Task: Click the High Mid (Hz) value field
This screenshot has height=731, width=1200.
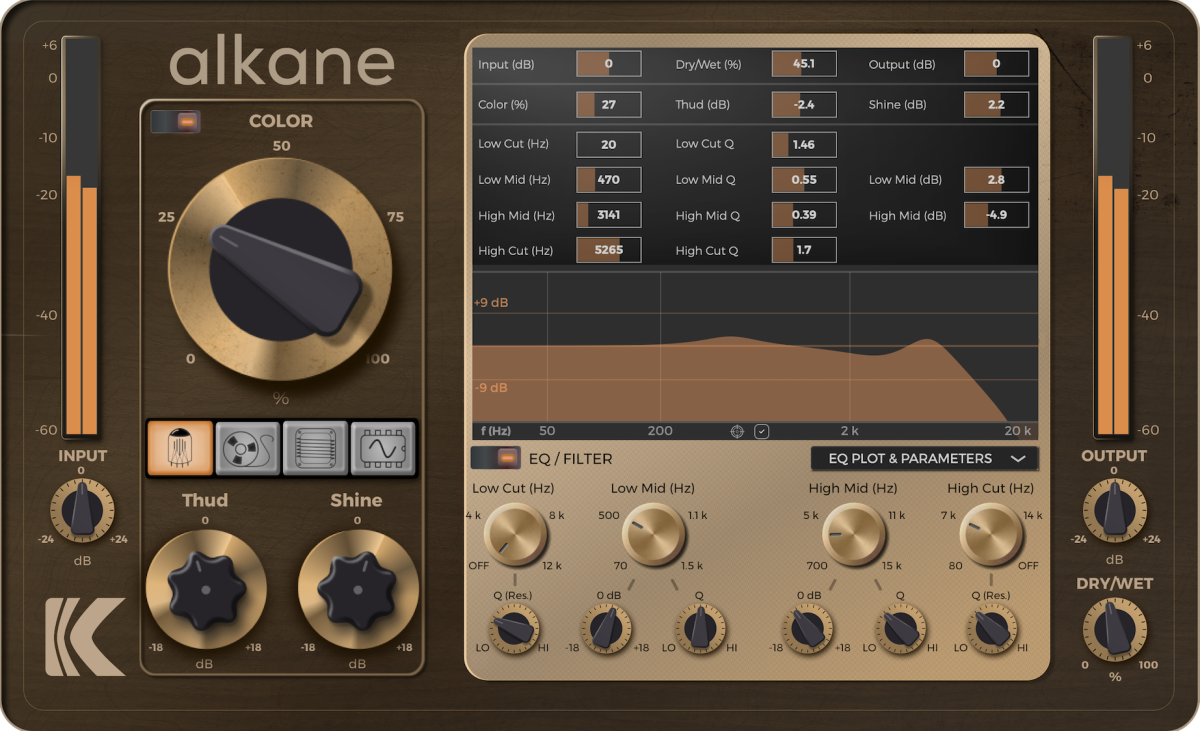Action: 608,215
